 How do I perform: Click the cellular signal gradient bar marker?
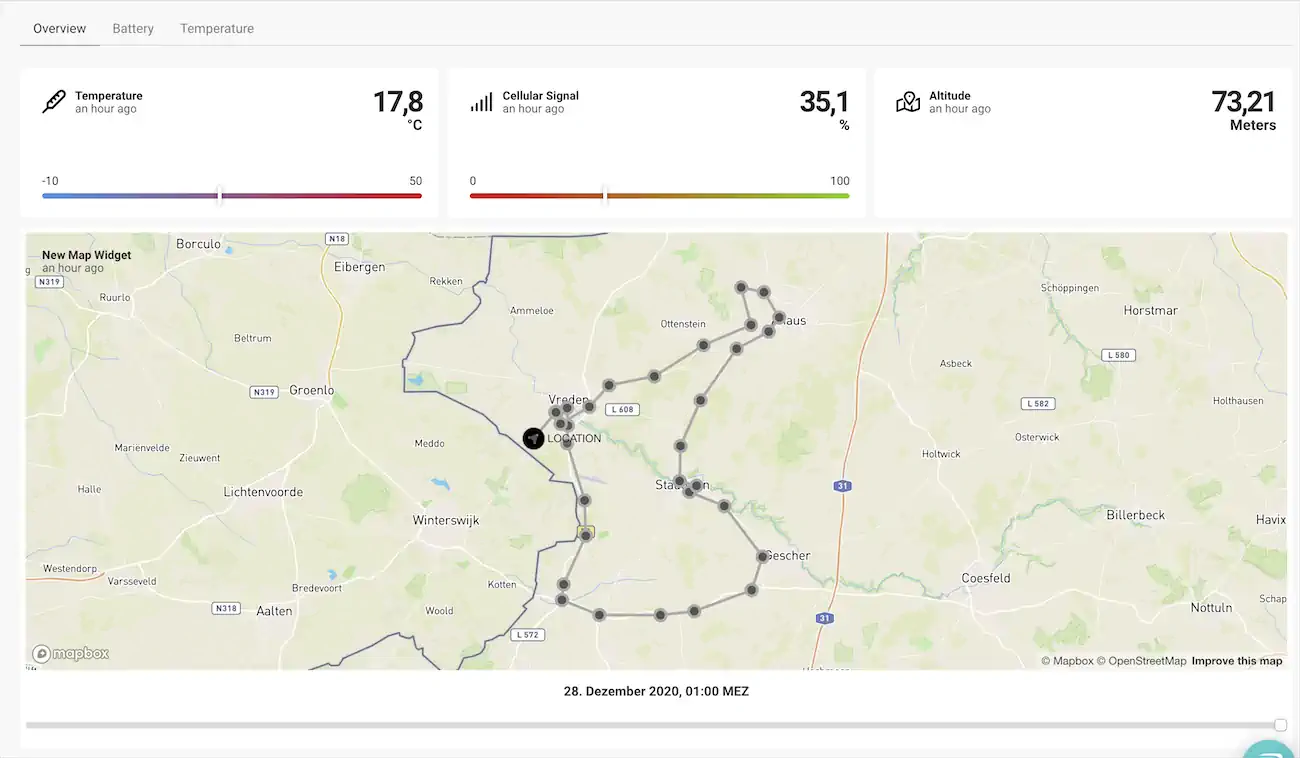point(604,195)
